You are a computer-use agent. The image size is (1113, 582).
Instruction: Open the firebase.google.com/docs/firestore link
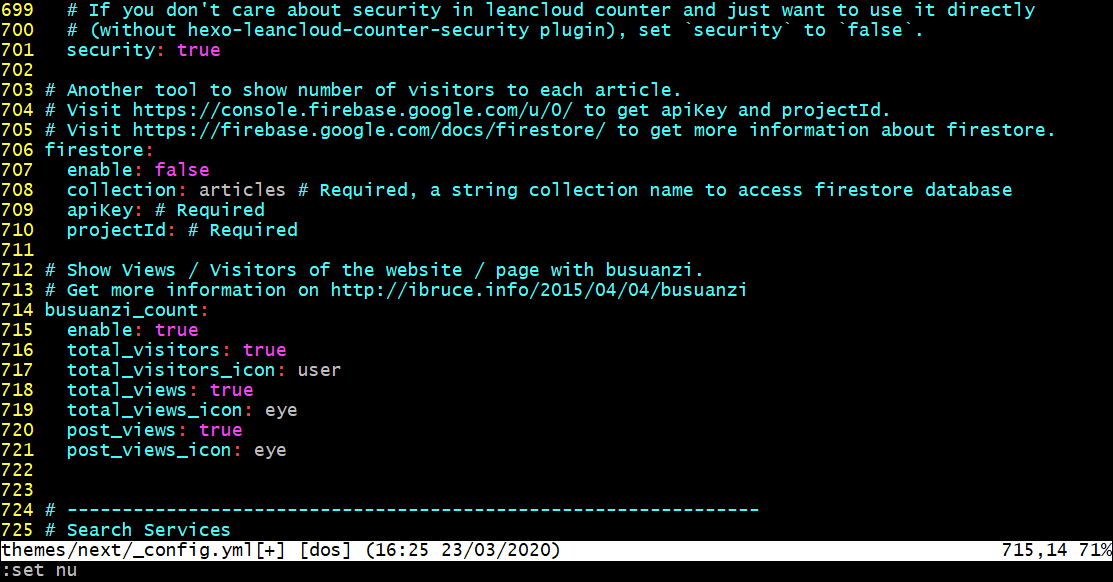[x=369, y=130]
